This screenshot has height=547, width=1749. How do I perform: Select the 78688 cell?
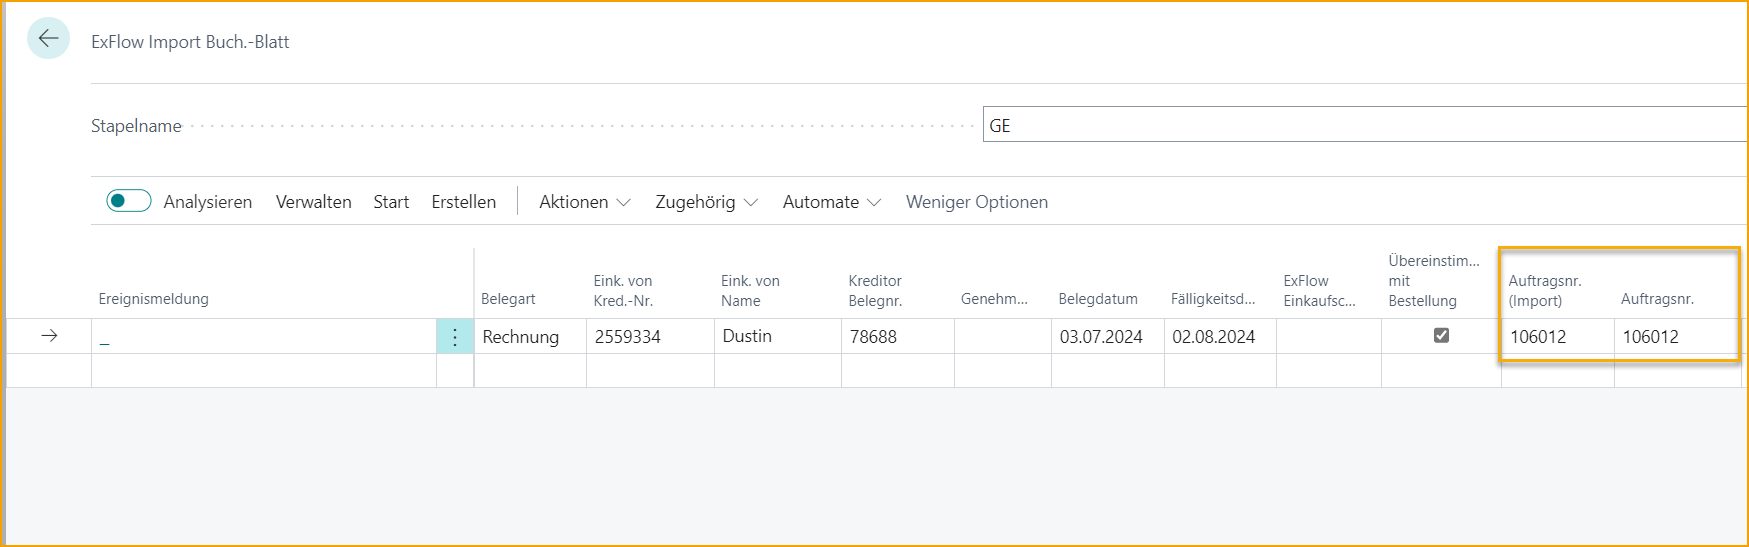[x=898, y=337]
